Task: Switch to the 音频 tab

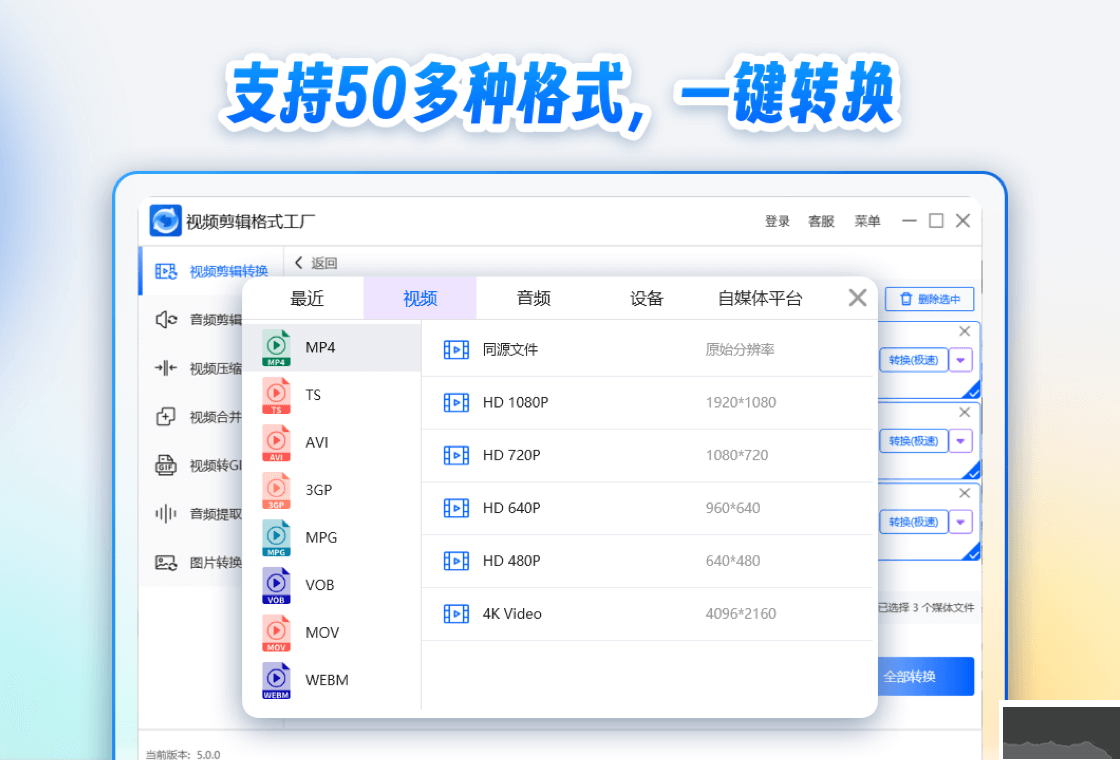Action: tap(533, 297)
